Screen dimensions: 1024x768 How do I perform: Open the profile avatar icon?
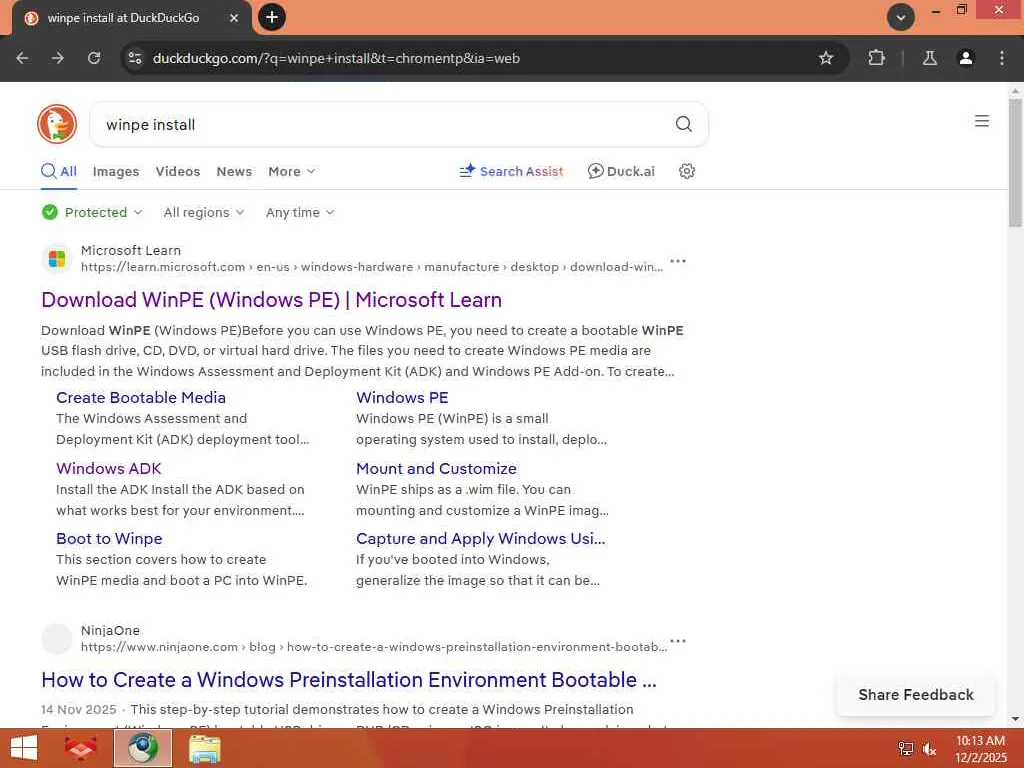[x=965, y=58]
